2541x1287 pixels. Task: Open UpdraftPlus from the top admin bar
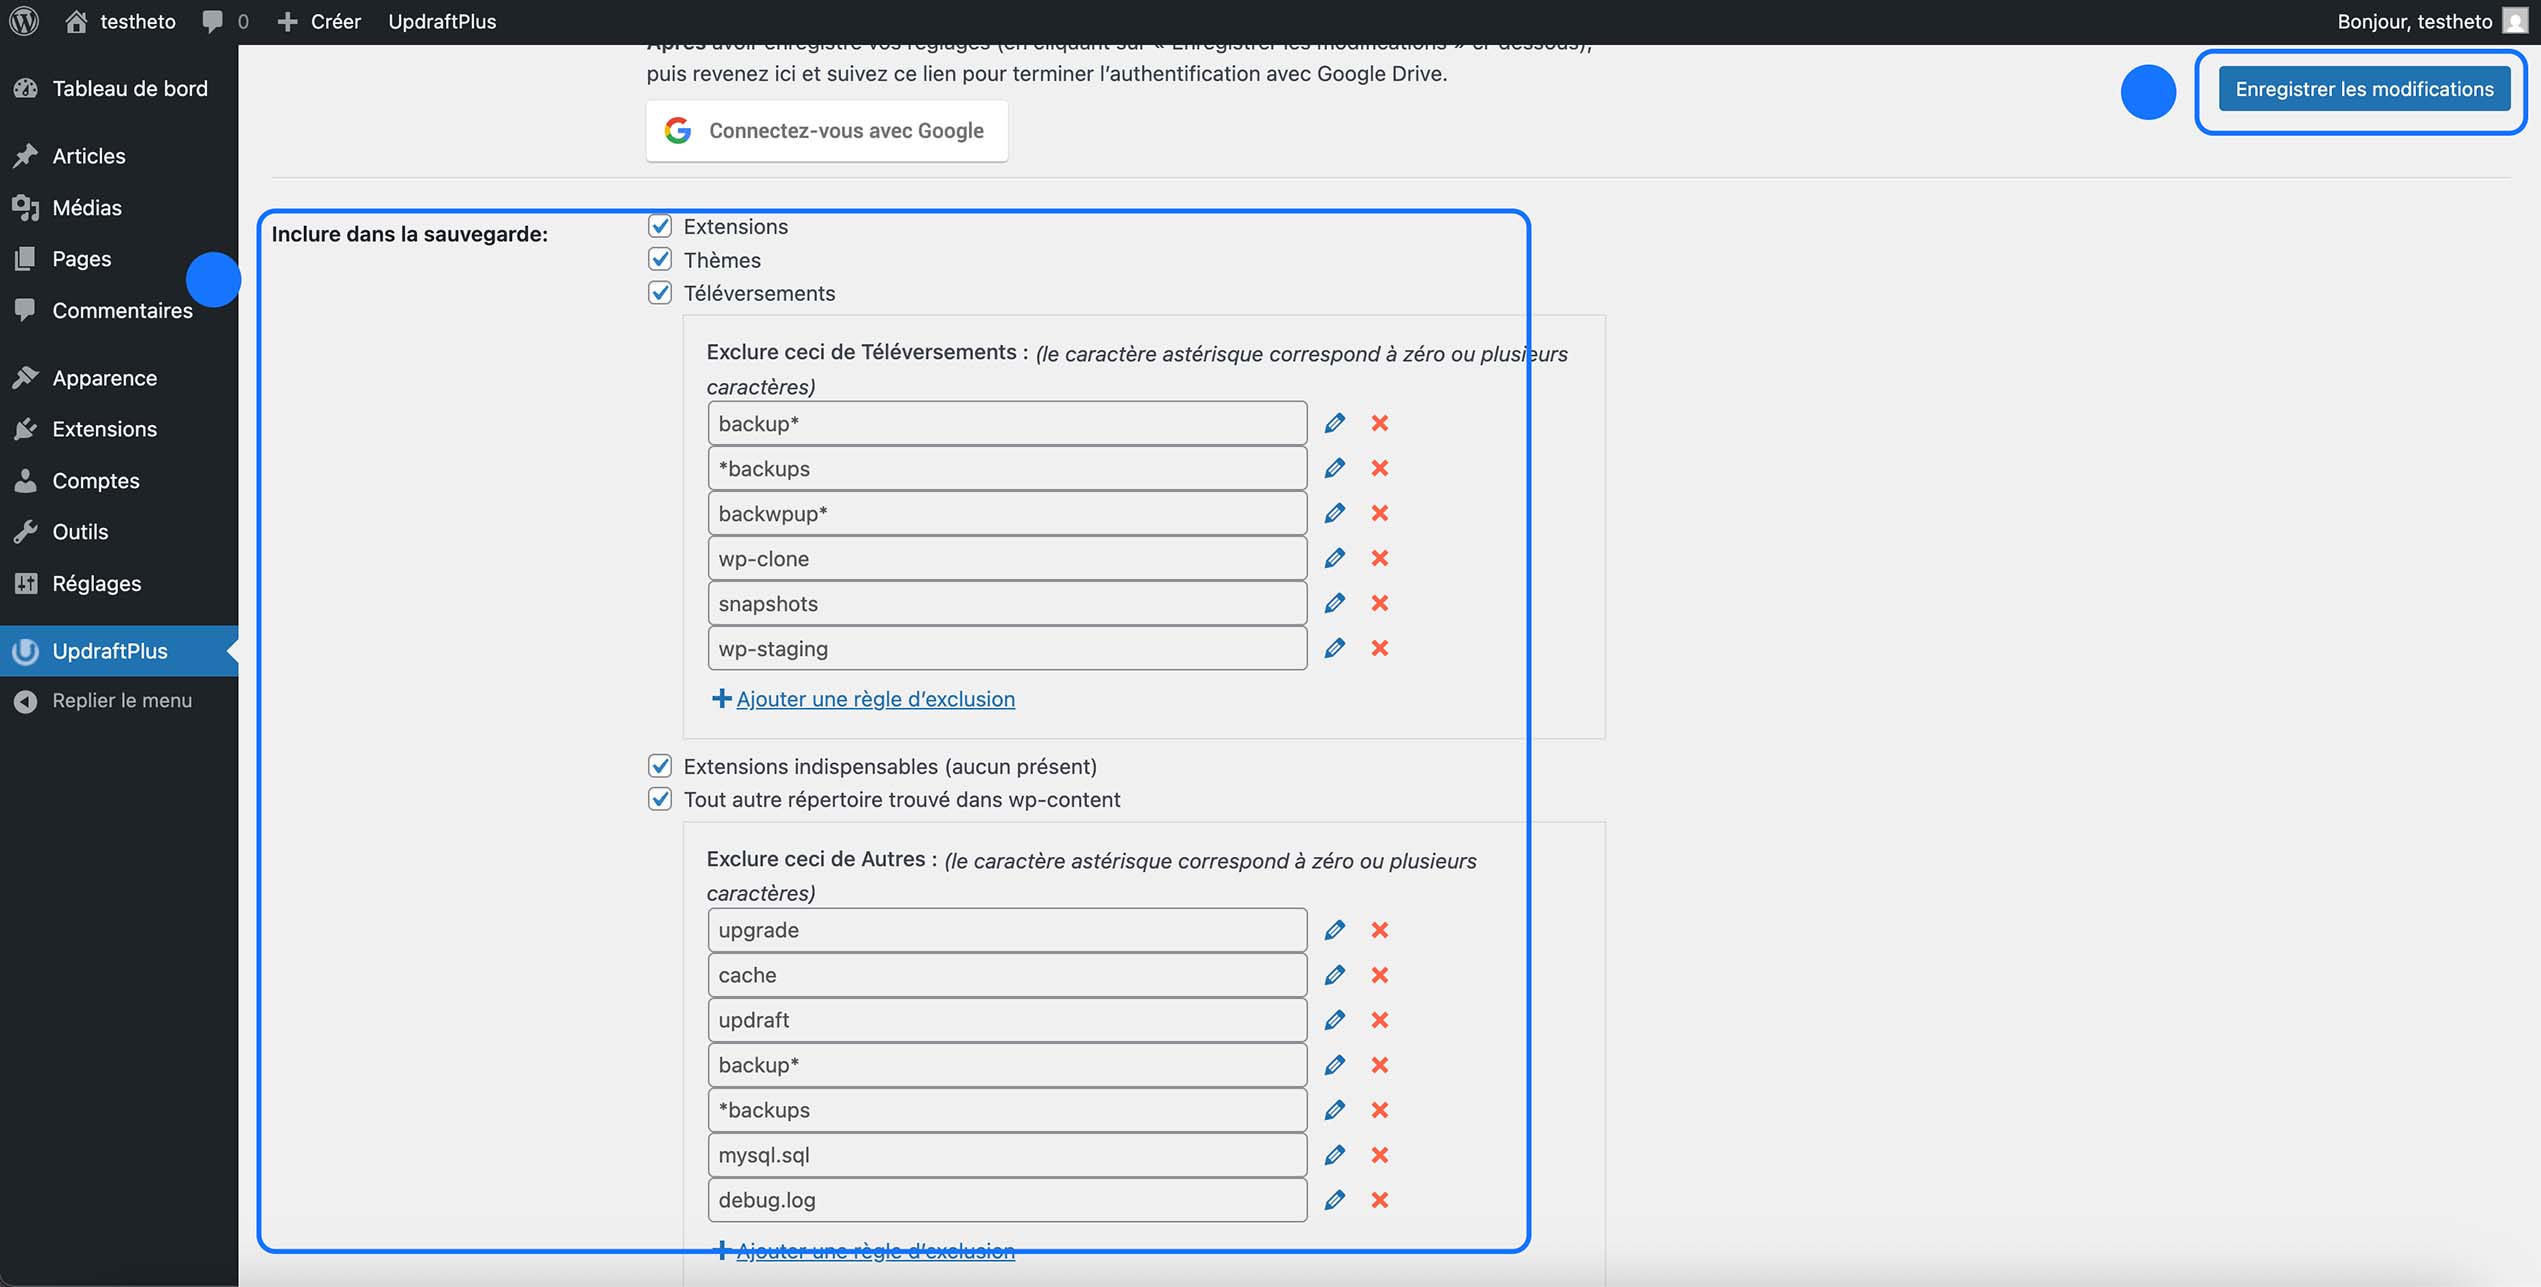(443, 20)
